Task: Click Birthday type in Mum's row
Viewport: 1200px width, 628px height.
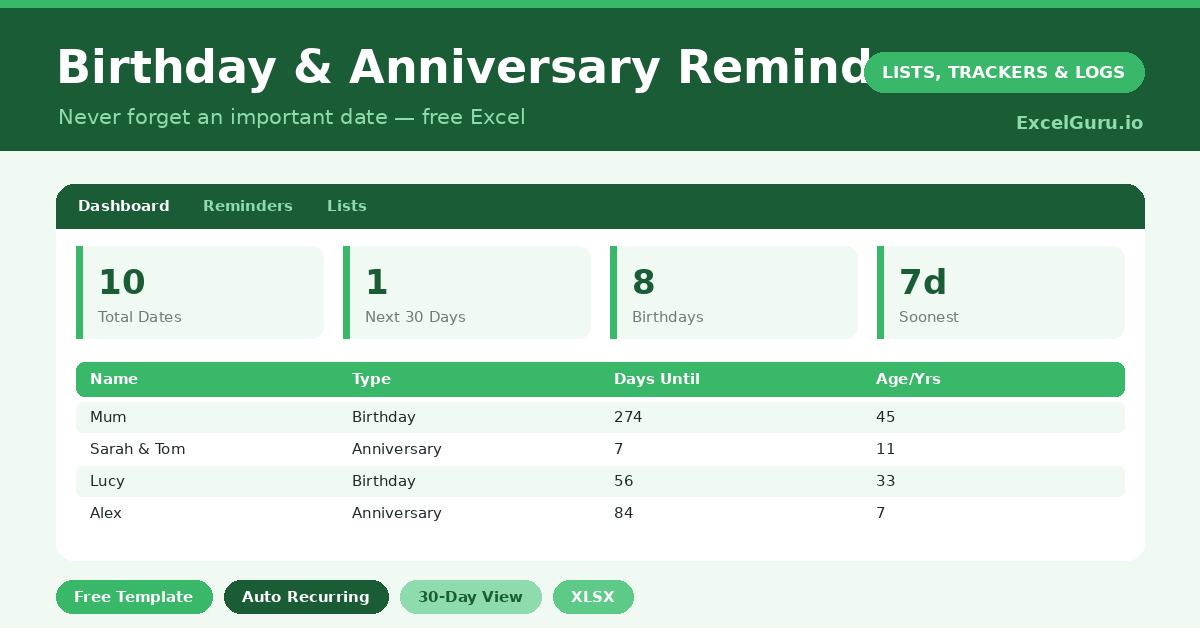Action: (x=384, y=417)
